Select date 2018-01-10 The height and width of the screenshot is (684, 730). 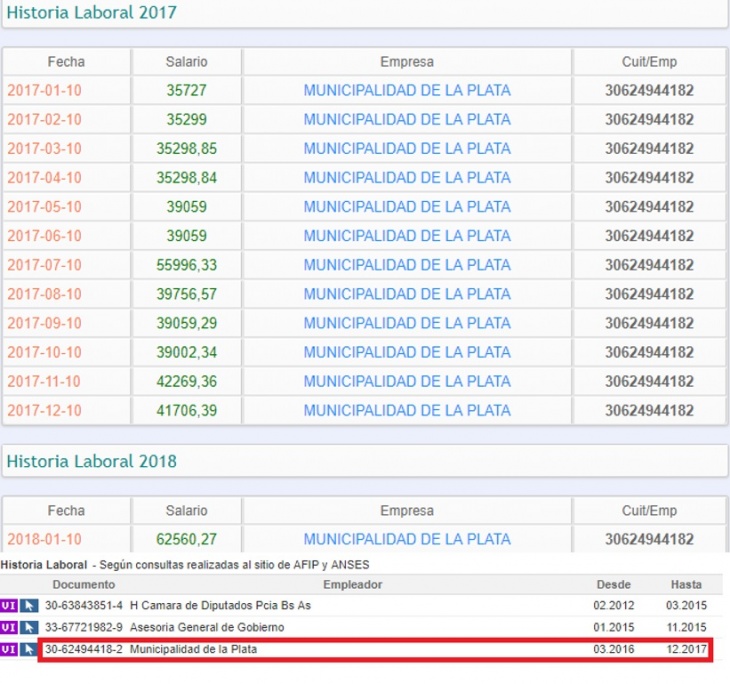pyautogui.click(x=44, y=539)
